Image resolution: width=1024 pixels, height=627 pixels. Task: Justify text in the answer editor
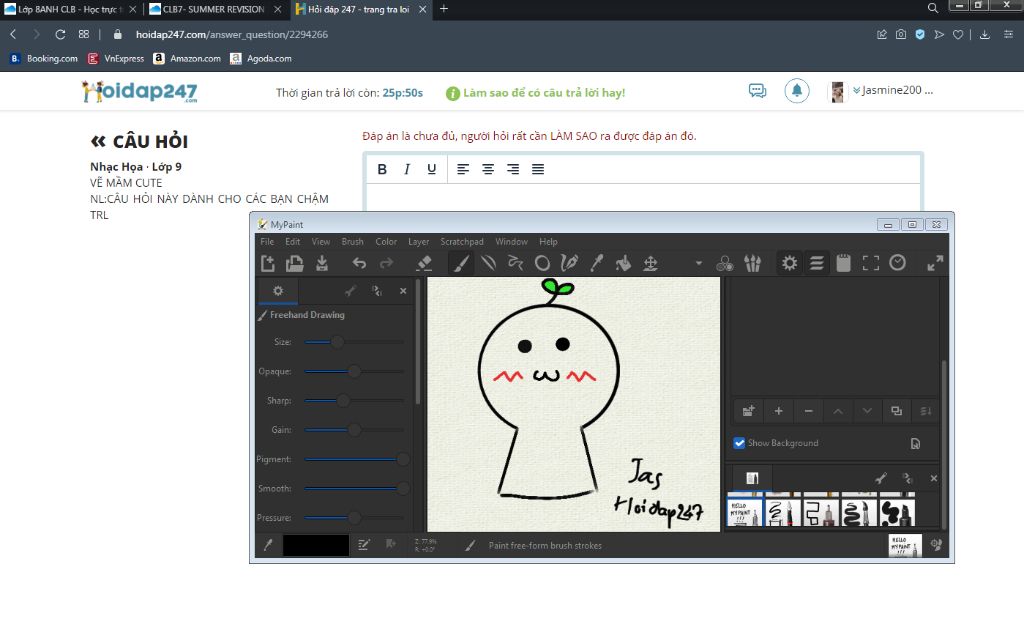(x=538, y=169)
